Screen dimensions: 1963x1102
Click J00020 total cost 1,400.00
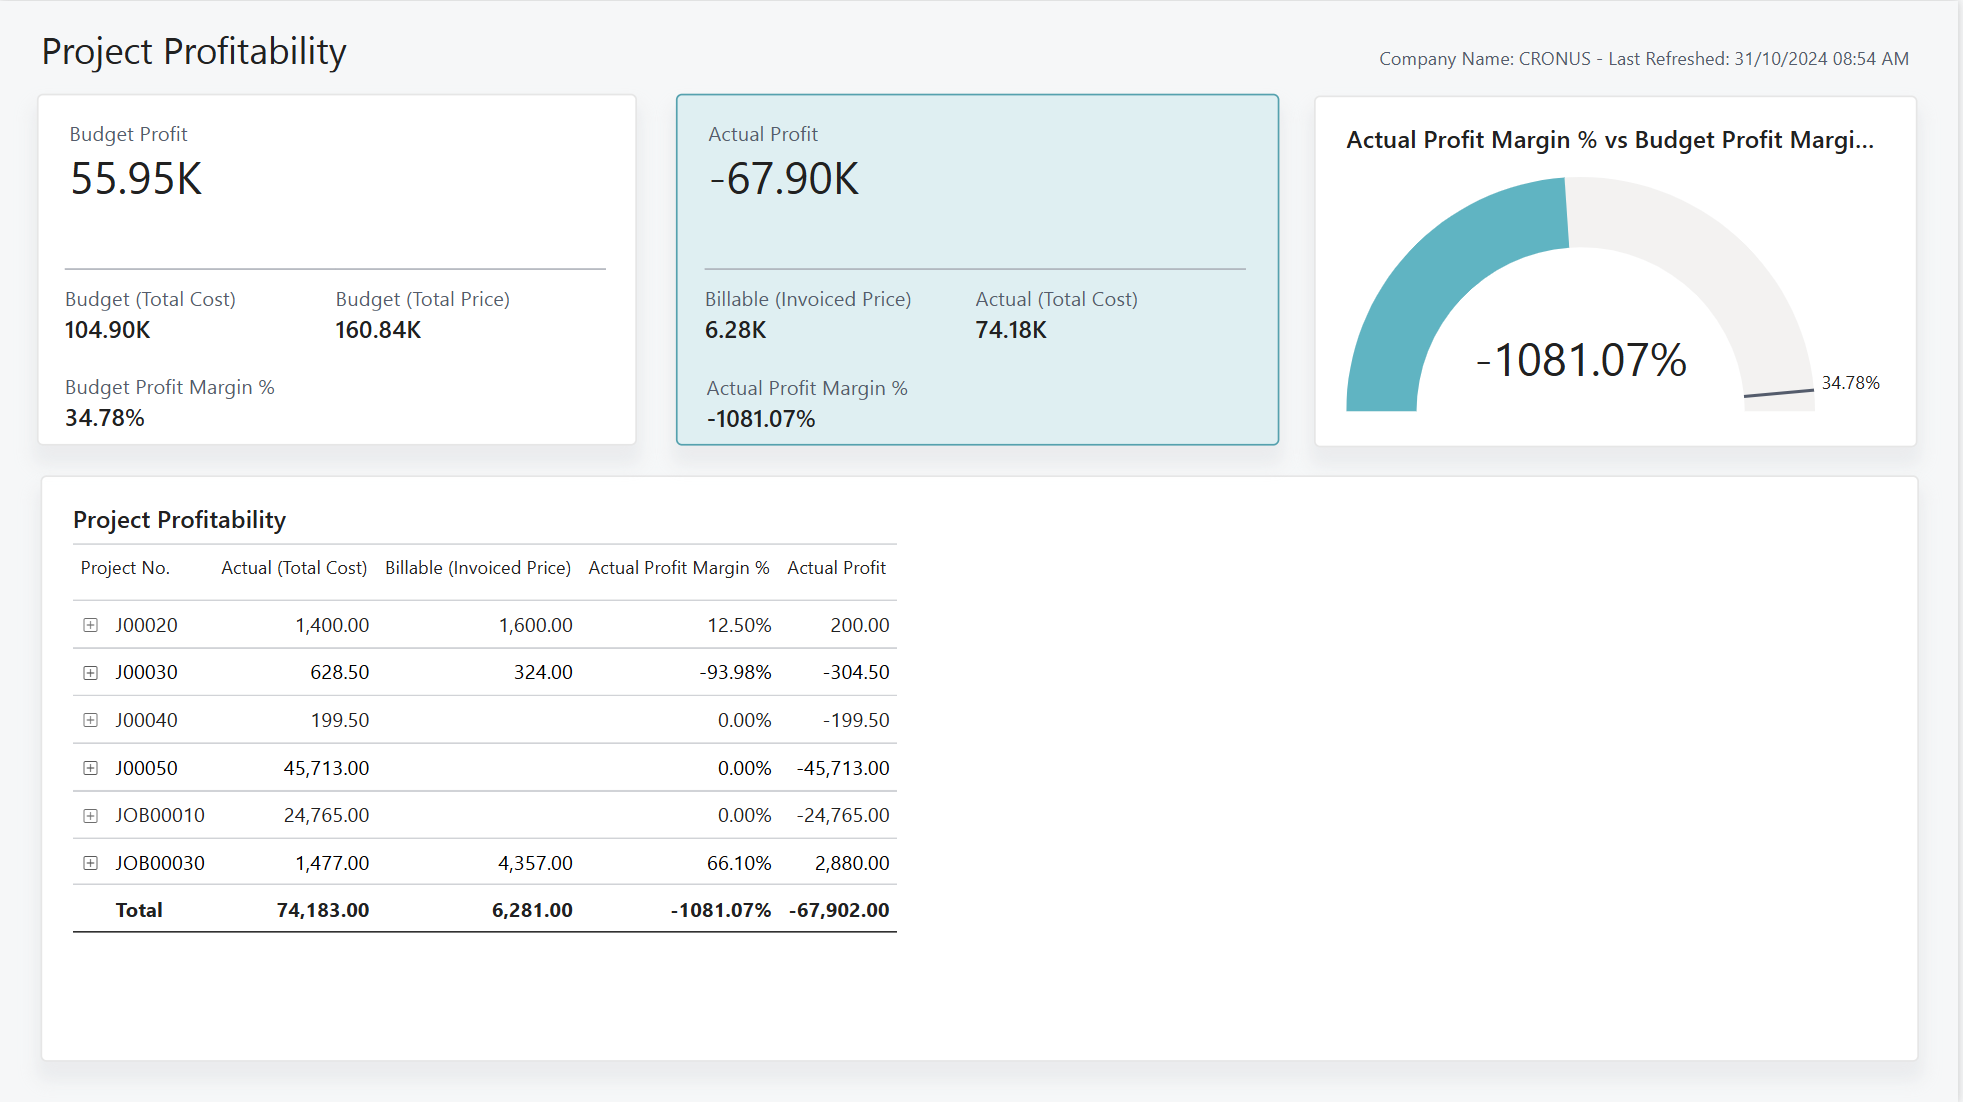pos(332,625)
